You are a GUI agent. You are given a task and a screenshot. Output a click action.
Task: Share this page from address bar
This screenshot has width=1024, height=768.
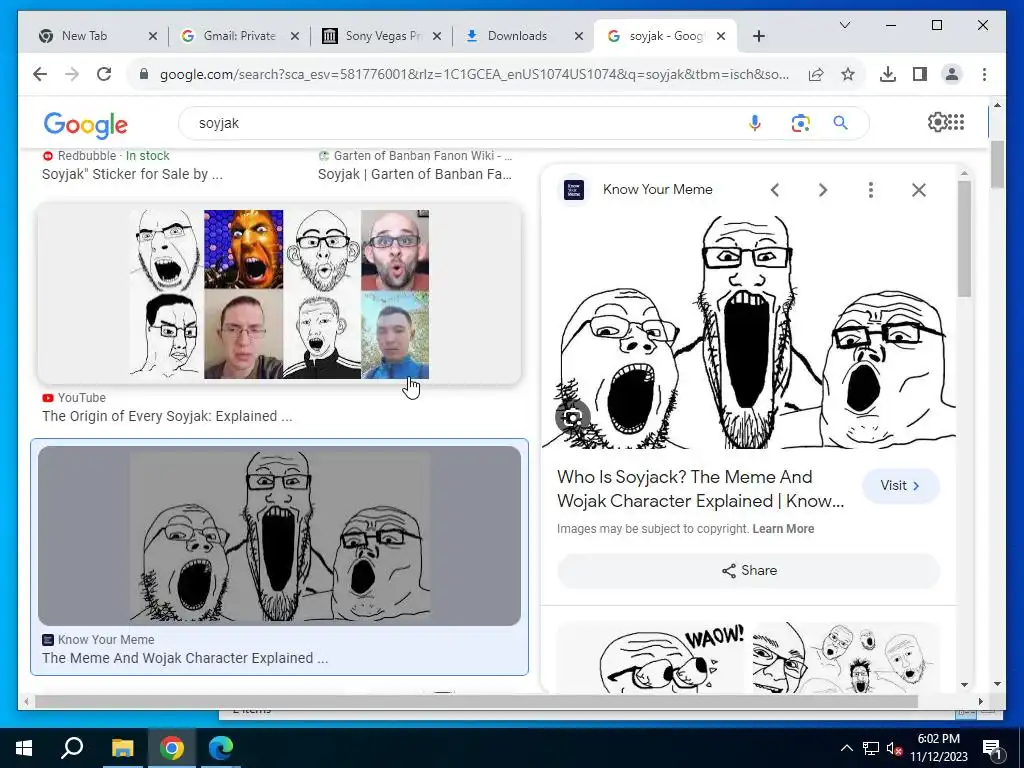click(x=816, y=74)
